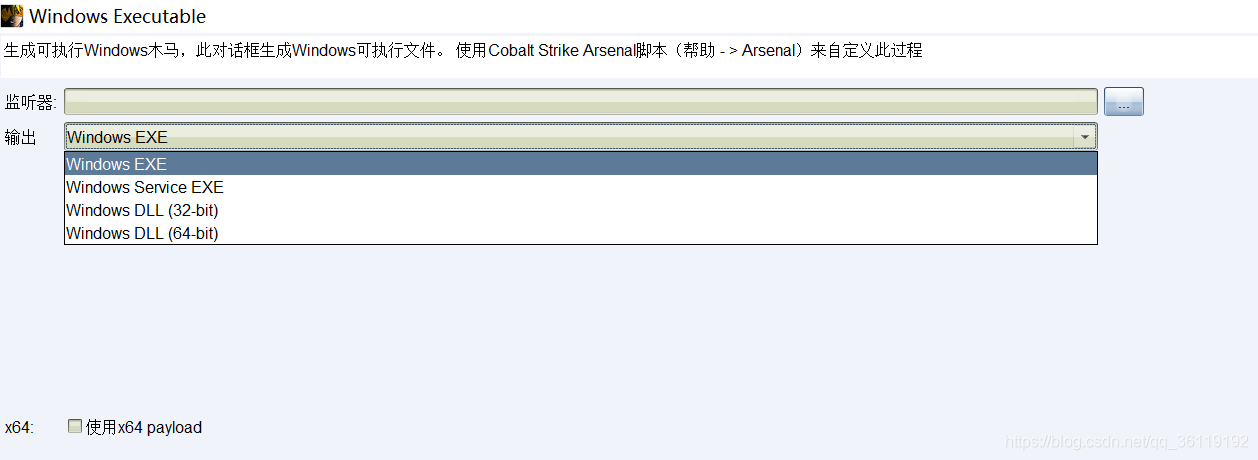Click the x64: field label

[x=19, y=427]
